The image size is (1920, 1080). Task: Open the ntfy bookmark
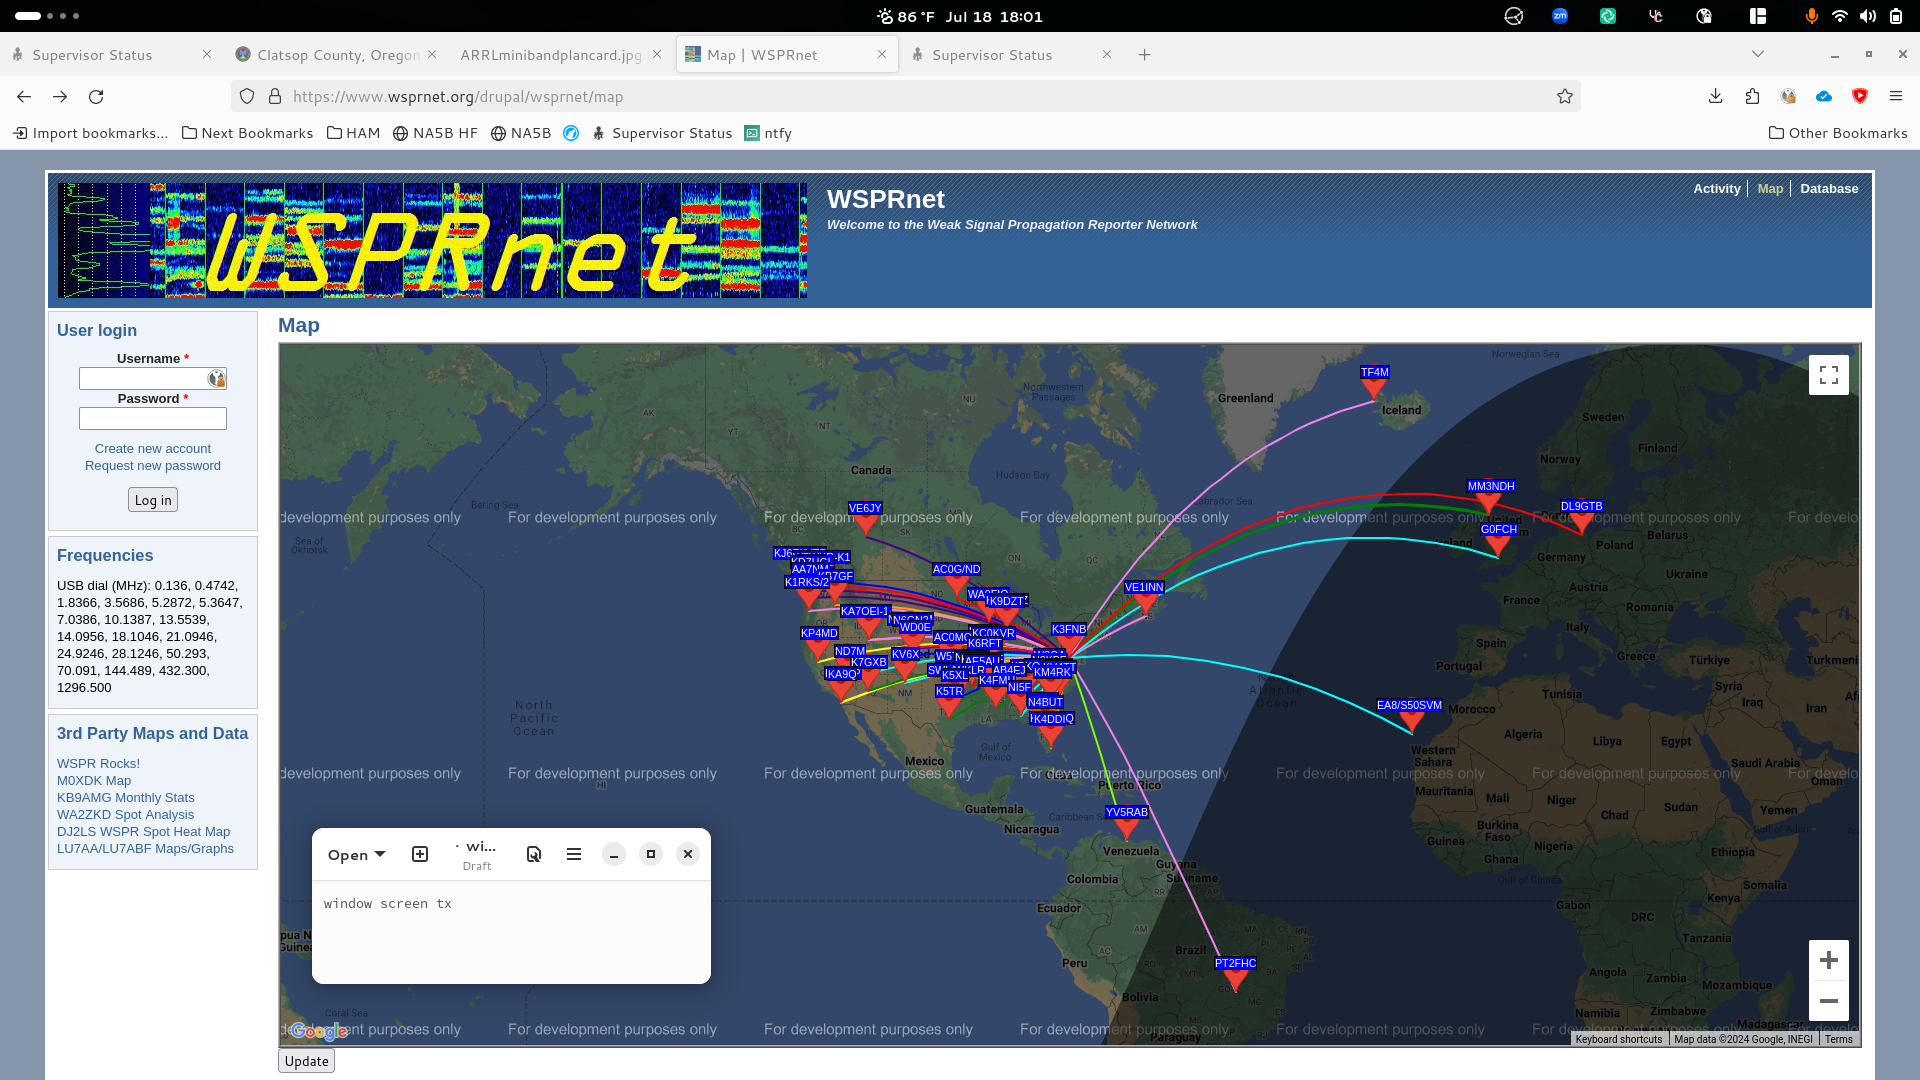[x=768, y=133]
